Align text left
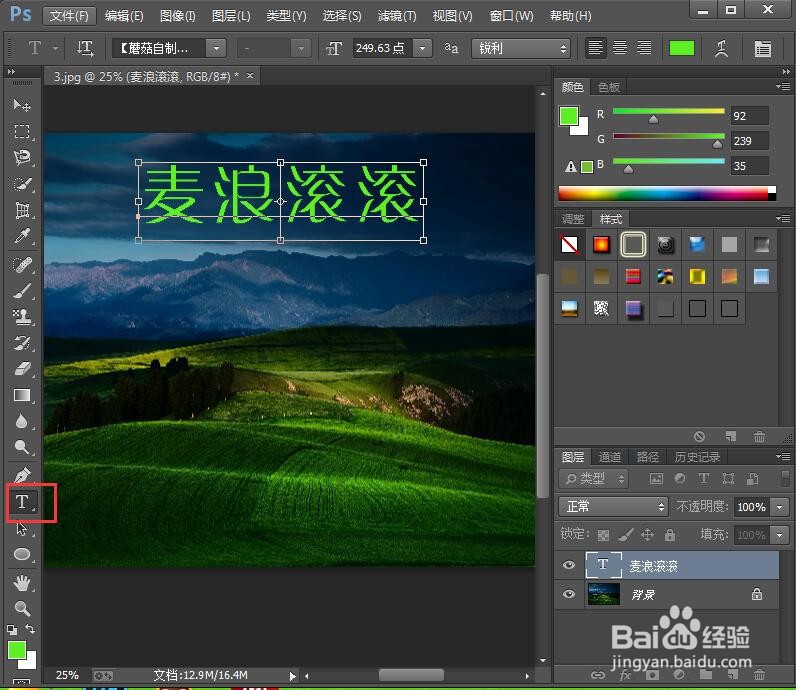The height and width of the screenshot is (690, 796). pyautogui.click(x=595, y=48)
